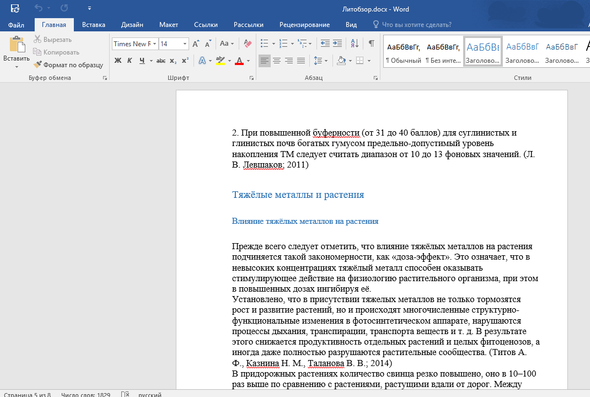Undo the last action
The height and width of the screenshot is (397, 590).
click(x=39, y=8)
